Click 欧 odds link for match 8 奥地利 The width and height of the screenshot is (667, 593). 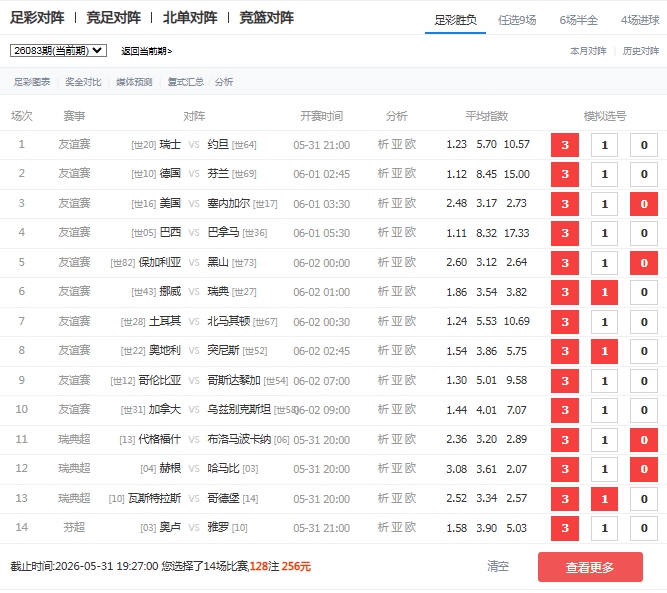(x=410, y=351)
